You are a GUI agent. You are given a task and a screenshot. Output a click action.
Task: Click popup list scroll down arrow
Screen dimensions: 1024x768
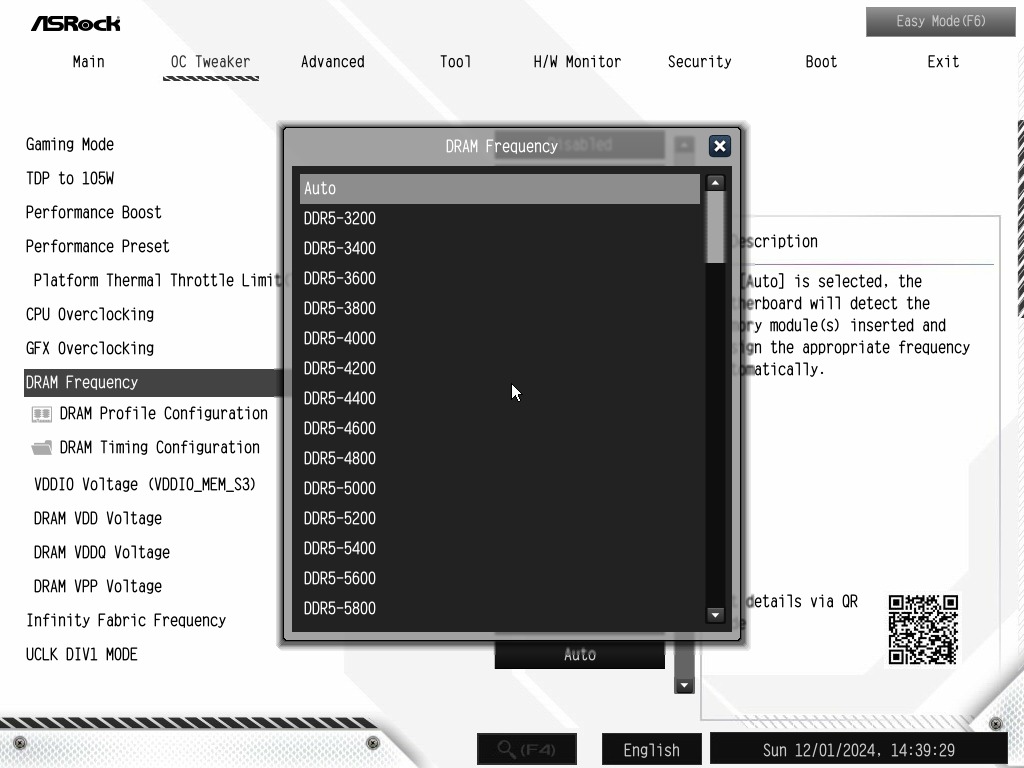(x=715, y=615)
